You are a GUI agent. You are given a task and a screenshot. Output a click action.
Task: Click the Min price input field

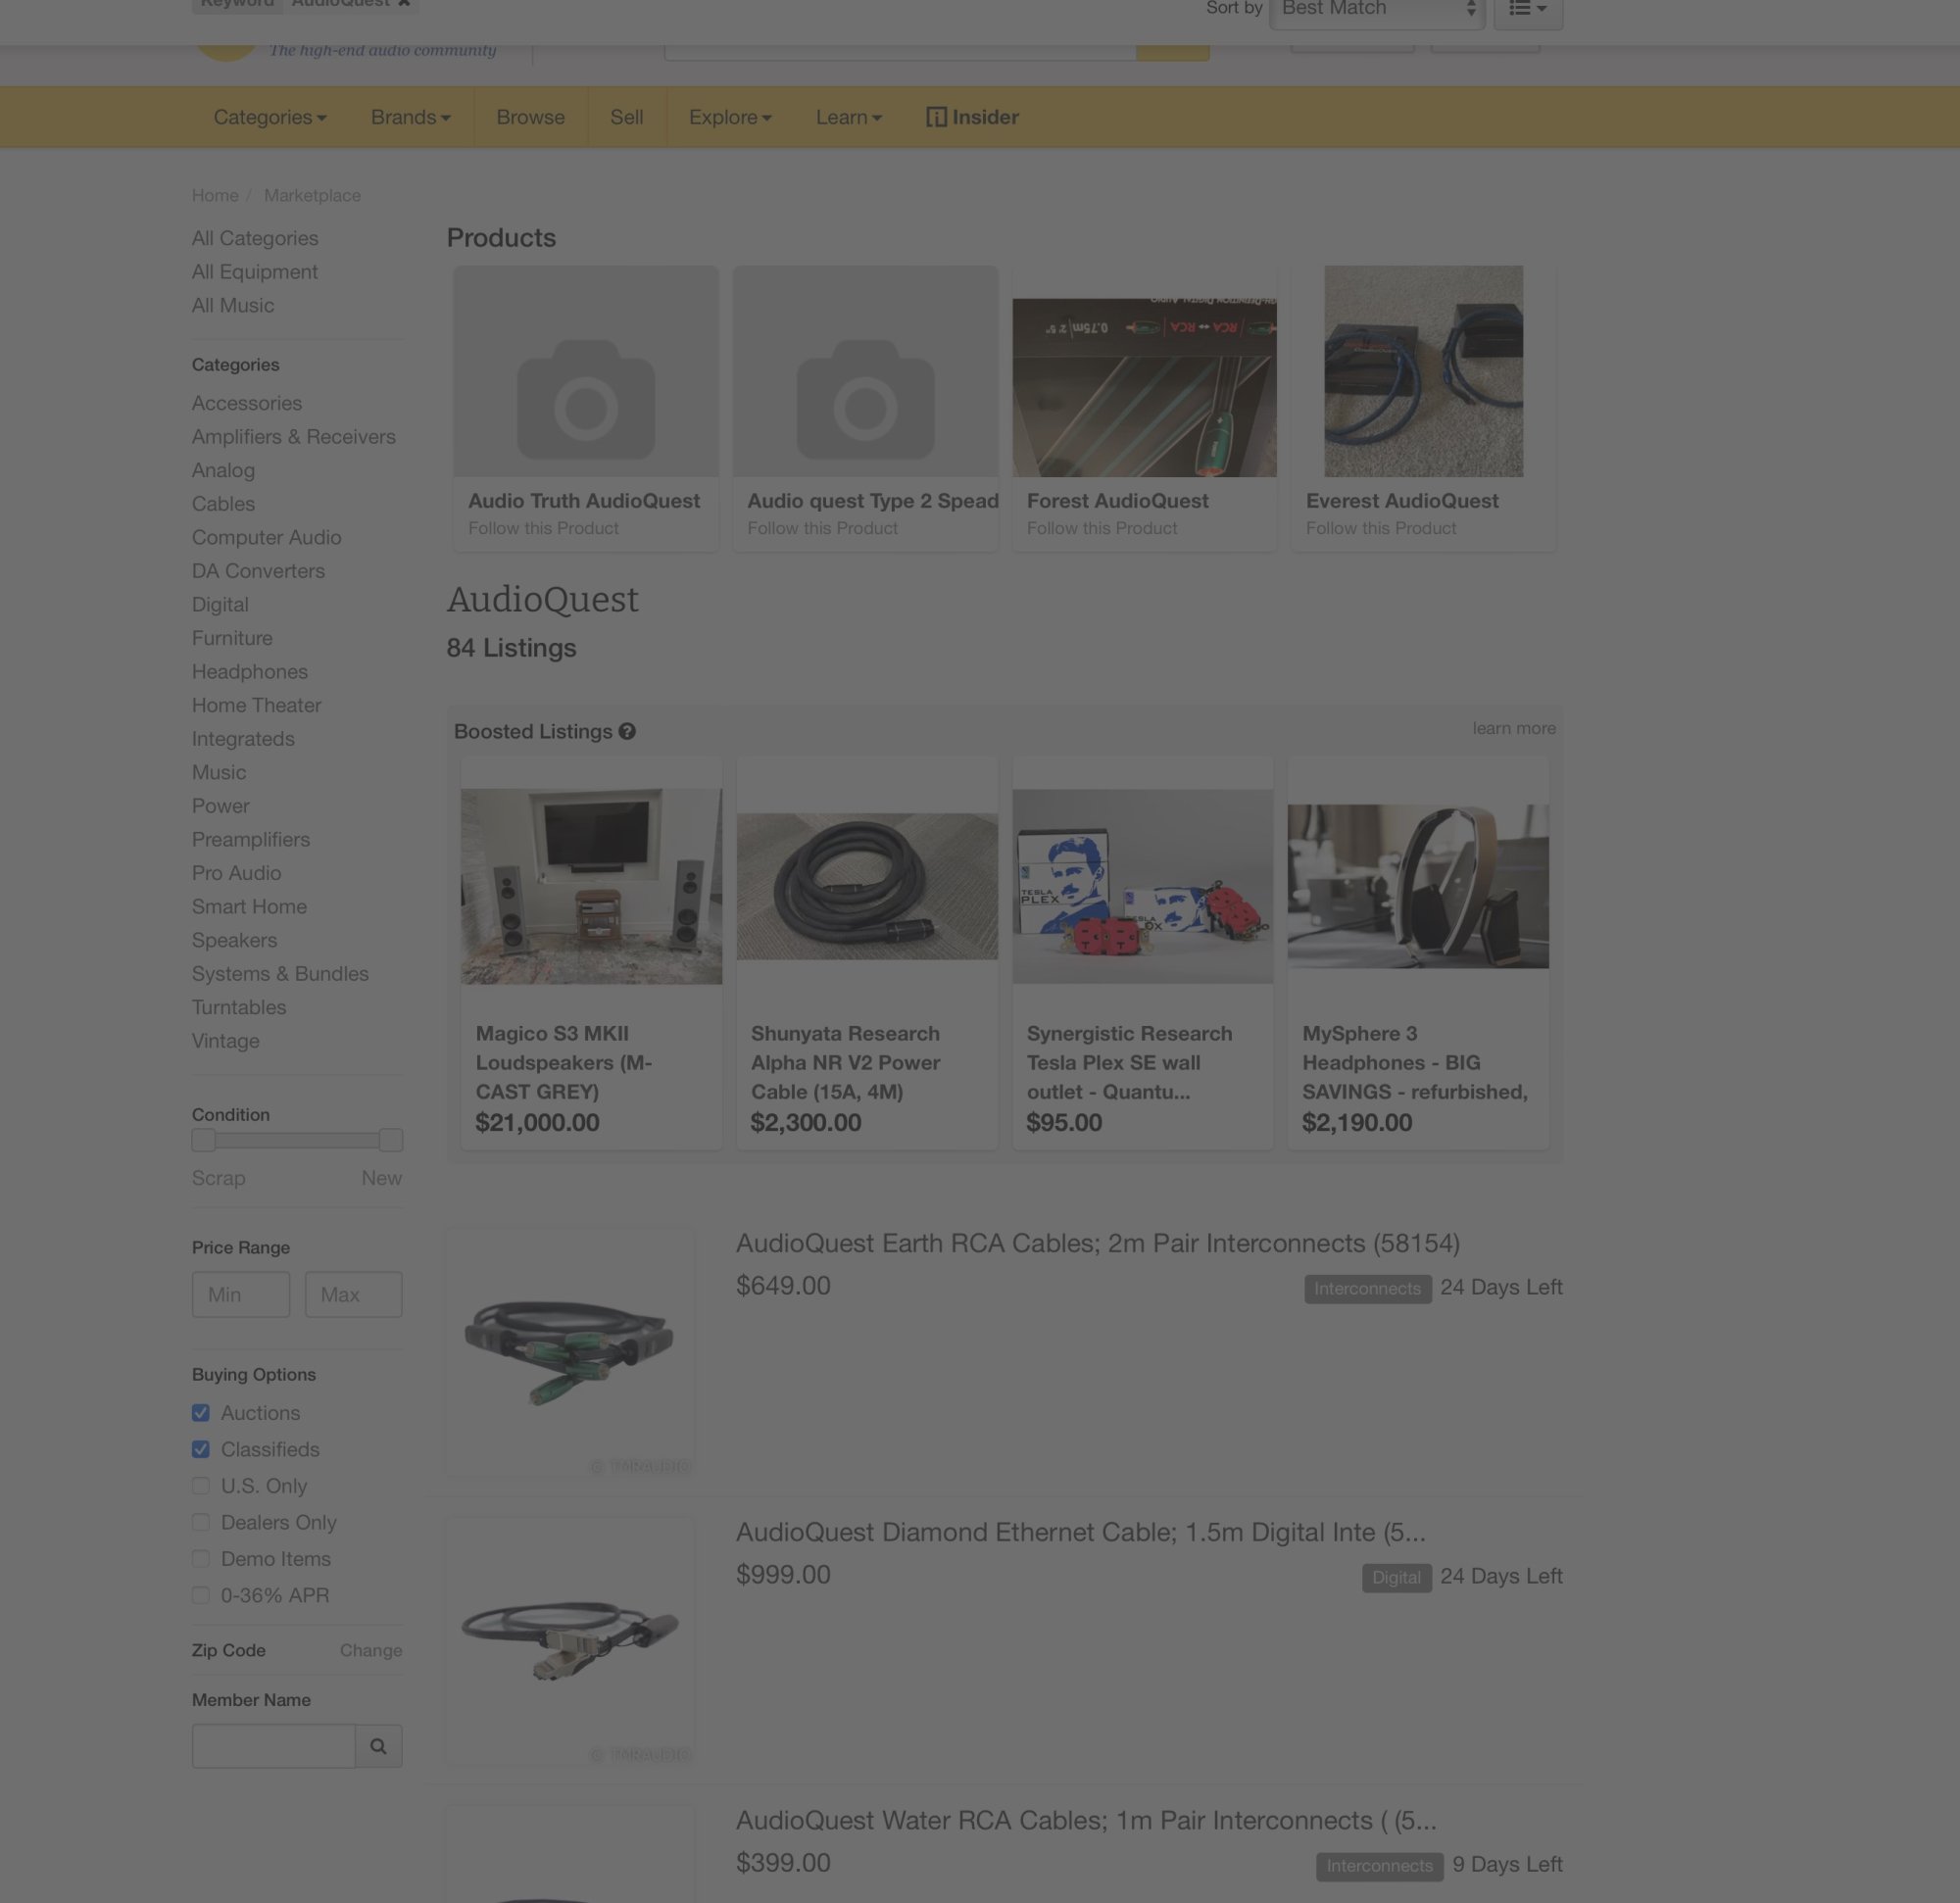[x=240, y=1294]
